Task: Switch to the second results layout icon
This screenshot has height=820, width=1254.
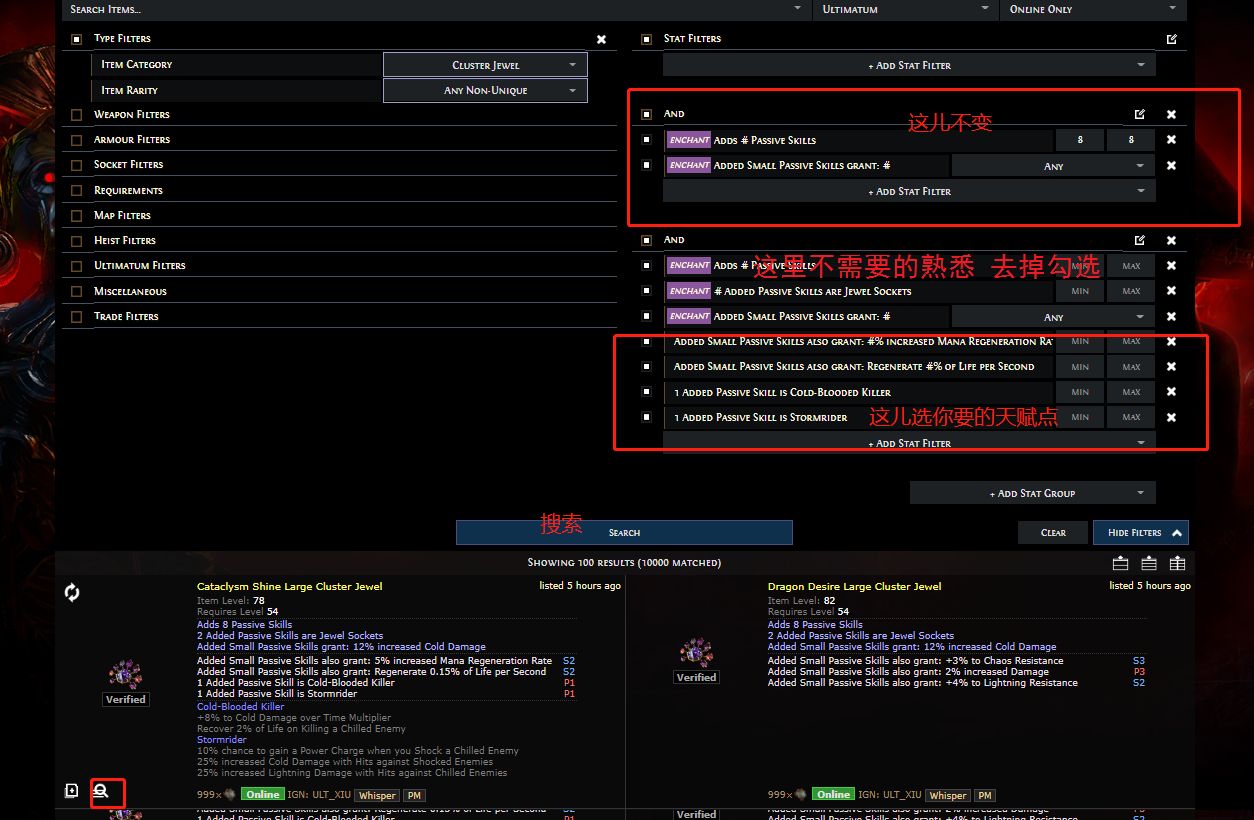Action: (1149, 563)
